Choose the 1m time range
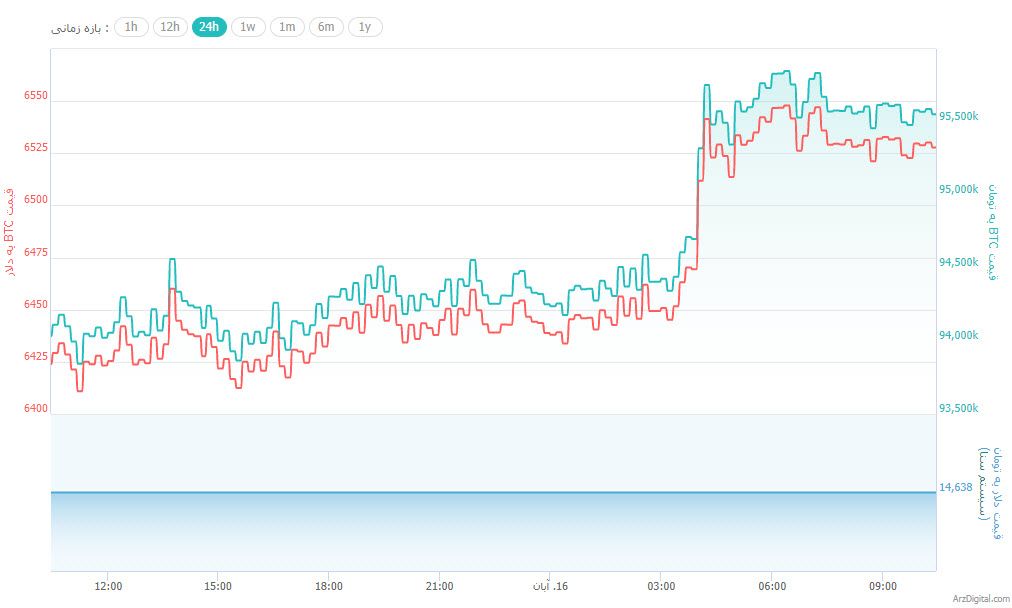 click(x=287, y=27)
